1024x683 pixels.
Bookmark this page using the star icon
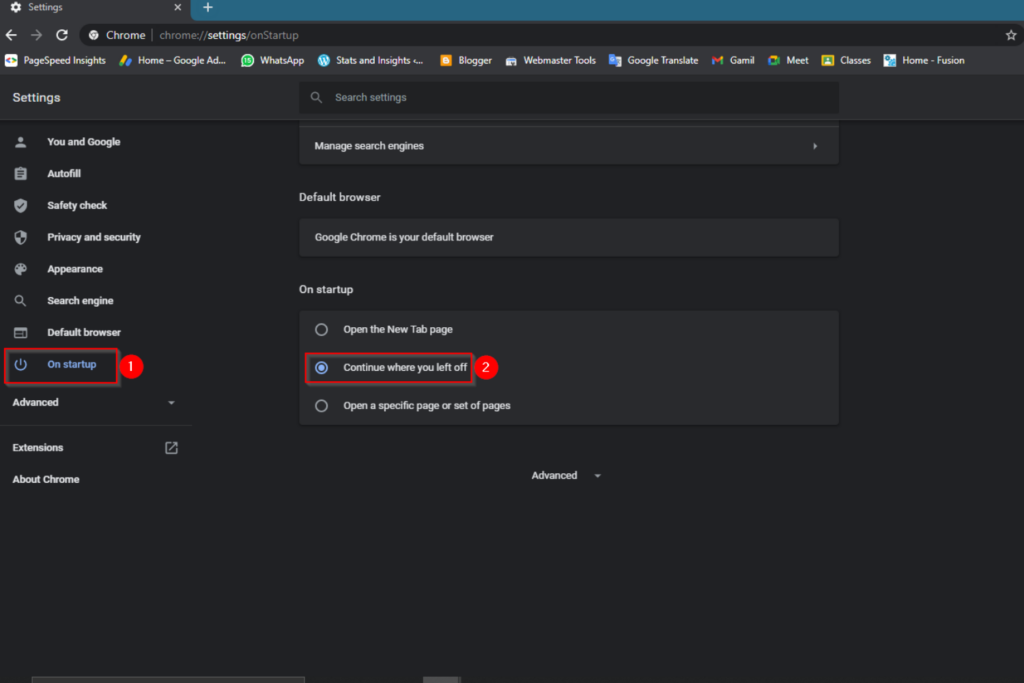[1010, 34]
